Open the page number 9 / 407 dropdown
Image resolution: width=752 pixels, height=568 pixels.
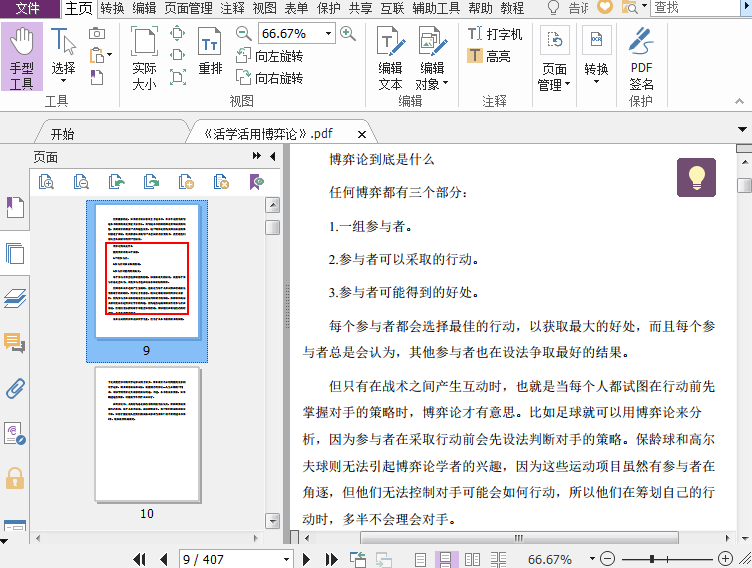[286, 559]
